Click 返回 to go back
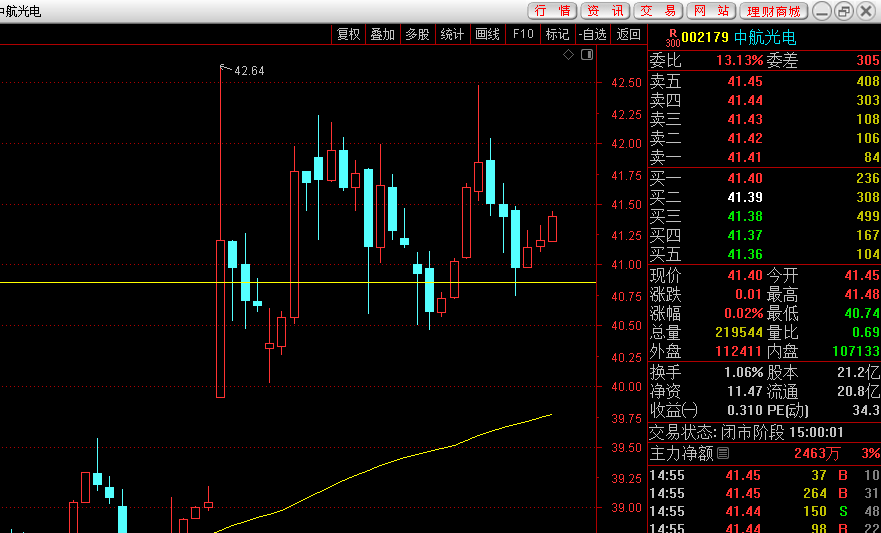881x533 pixels. pos(628,34)
